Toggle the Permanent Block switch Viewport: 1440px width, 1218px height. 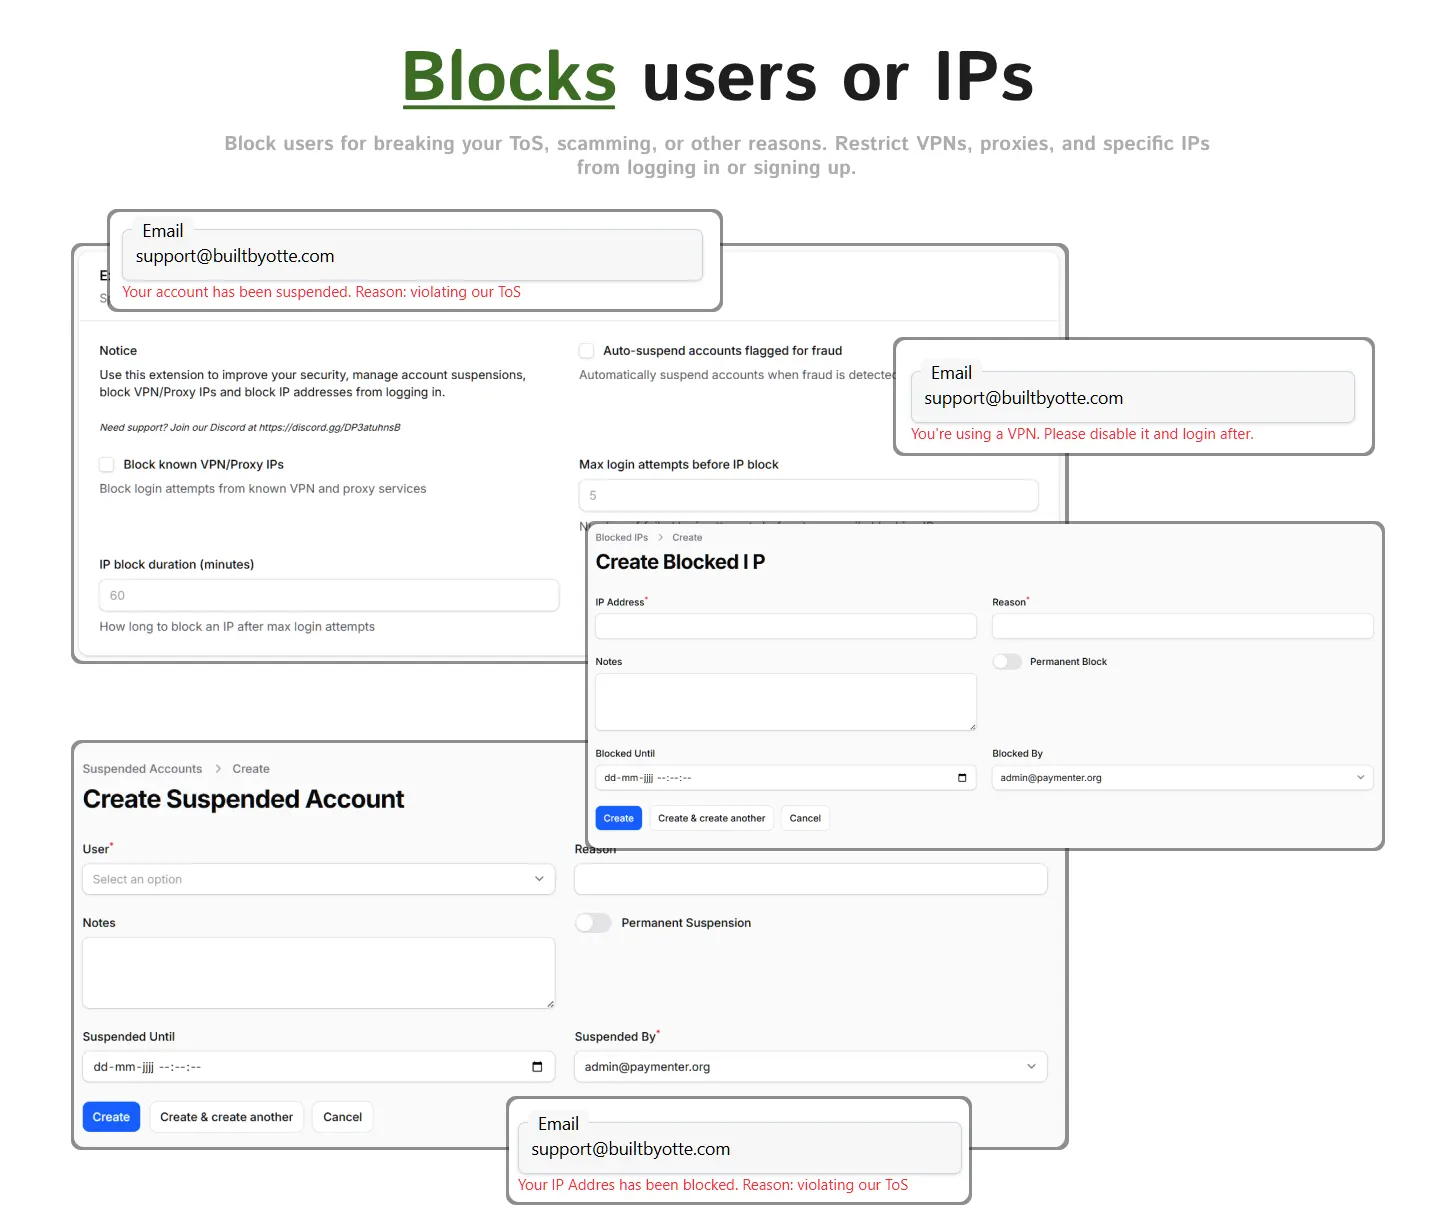tap(1007, 662)
